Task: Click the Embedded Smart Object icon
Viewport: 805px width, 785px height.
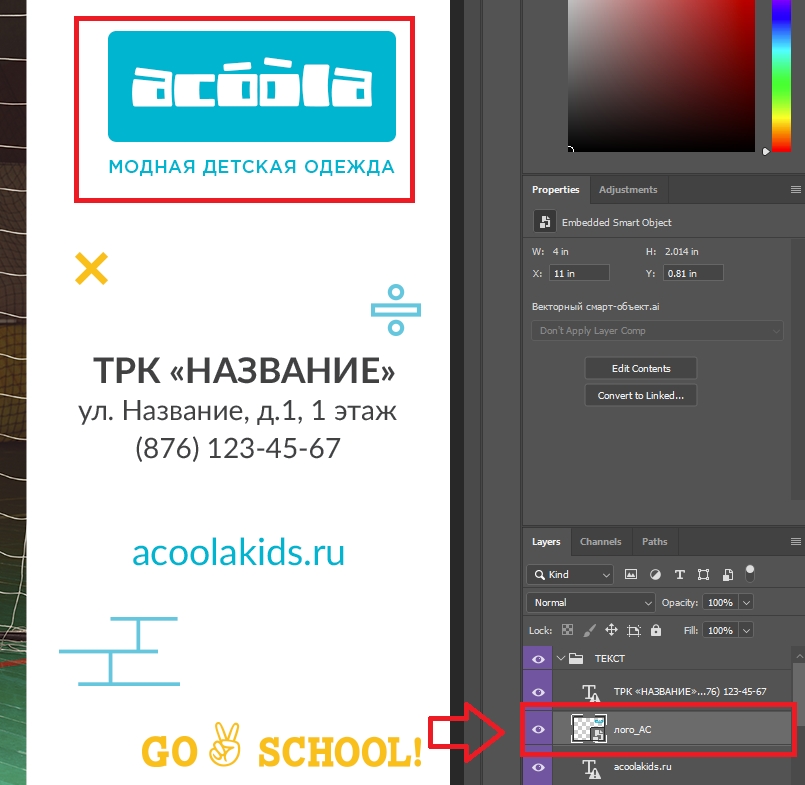Action: click(x=545, y=222)
